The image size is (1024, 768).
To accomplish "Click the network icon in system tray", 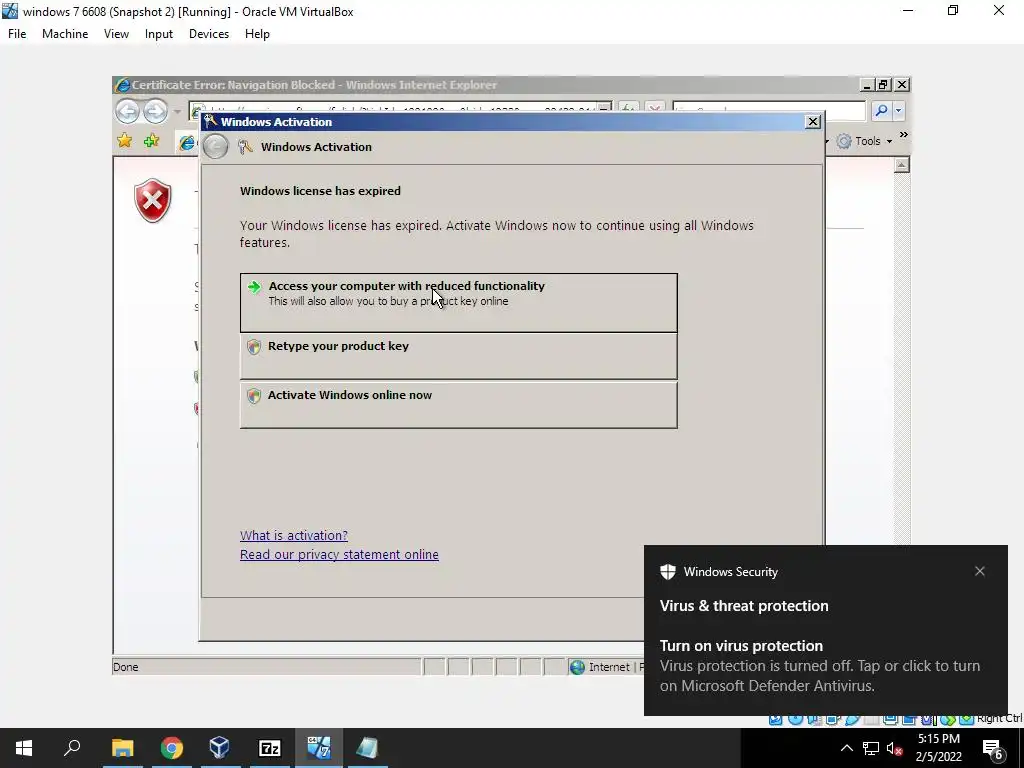I will click(x=870, y=748).
